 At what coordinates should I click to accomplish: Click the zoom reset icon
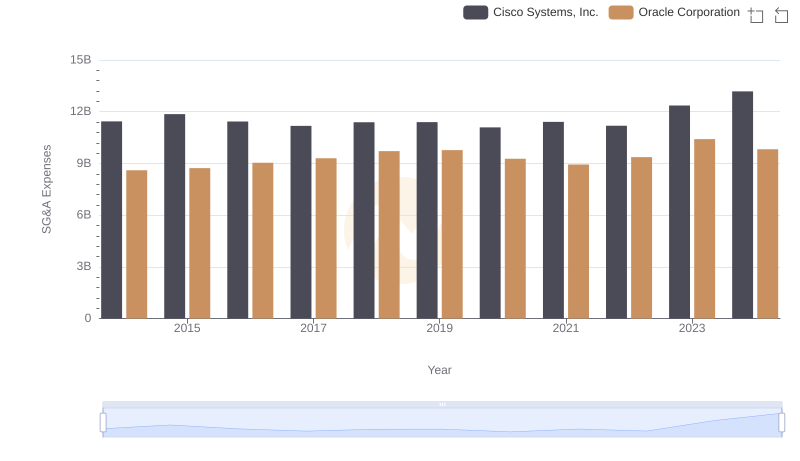pos(781,15)
